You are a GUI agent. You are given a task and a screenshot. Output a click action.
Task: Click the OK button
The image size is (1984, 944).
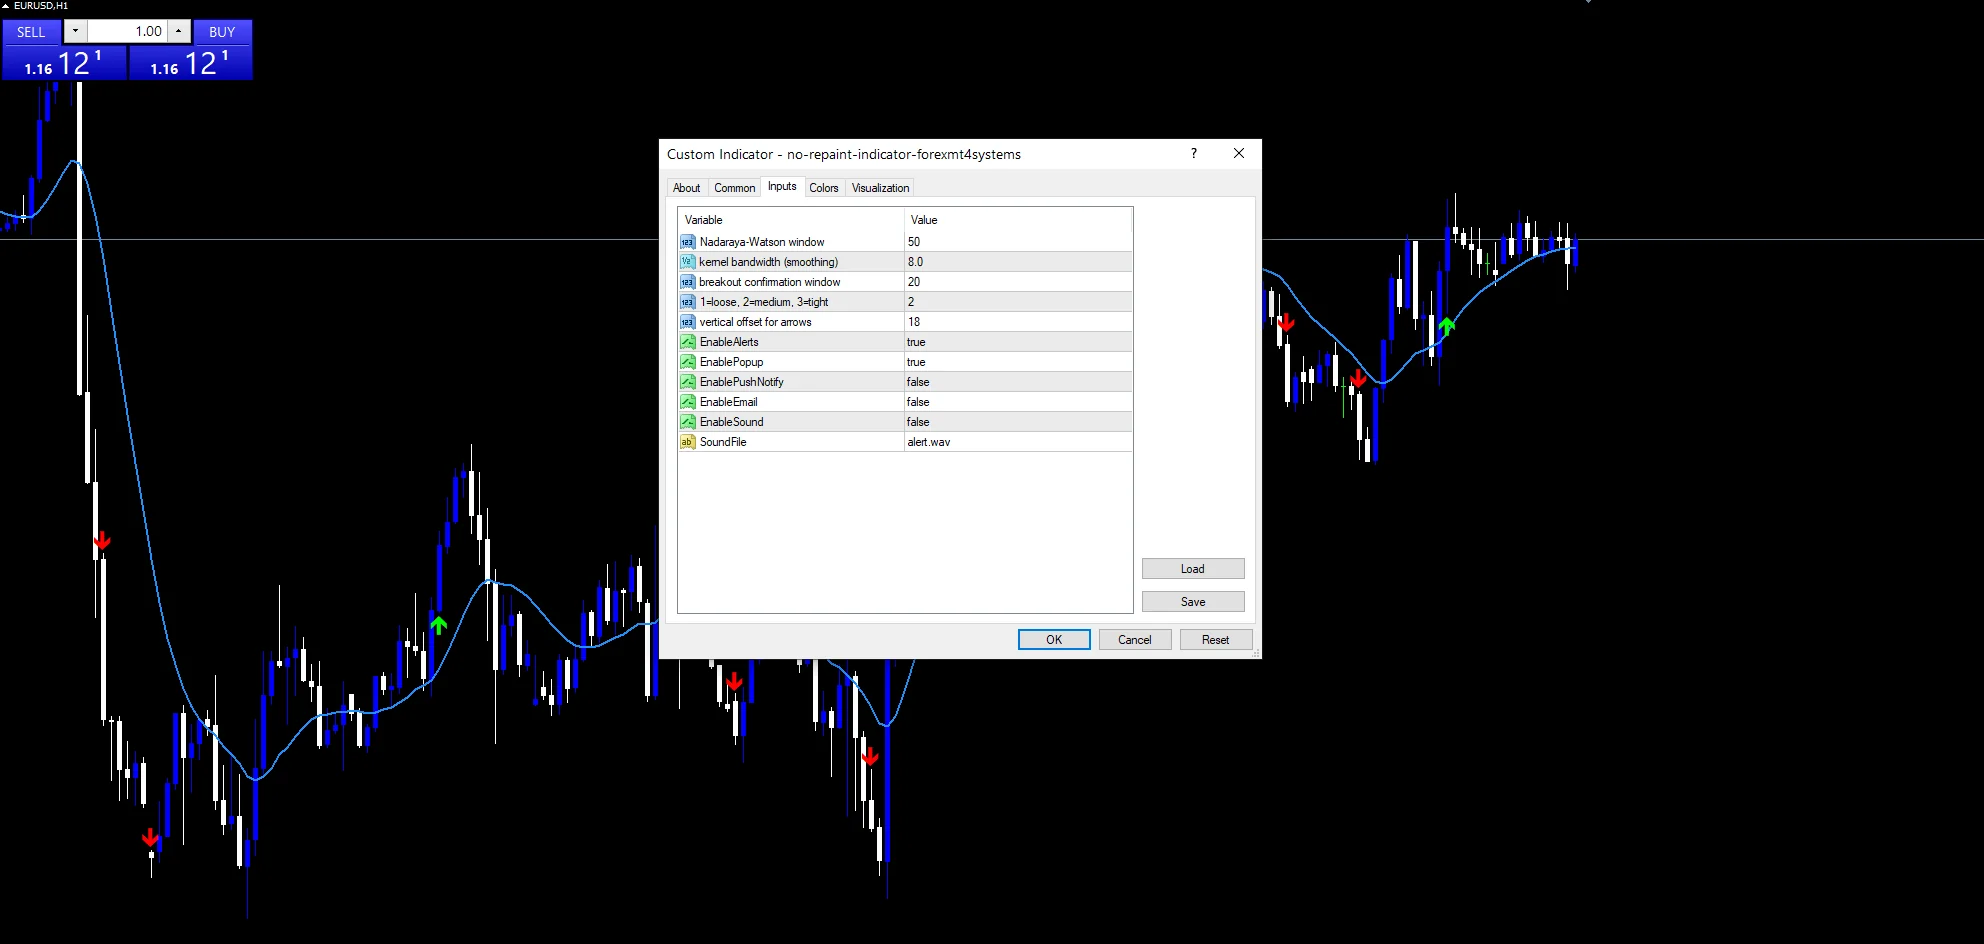click(x=1054, y=640)
